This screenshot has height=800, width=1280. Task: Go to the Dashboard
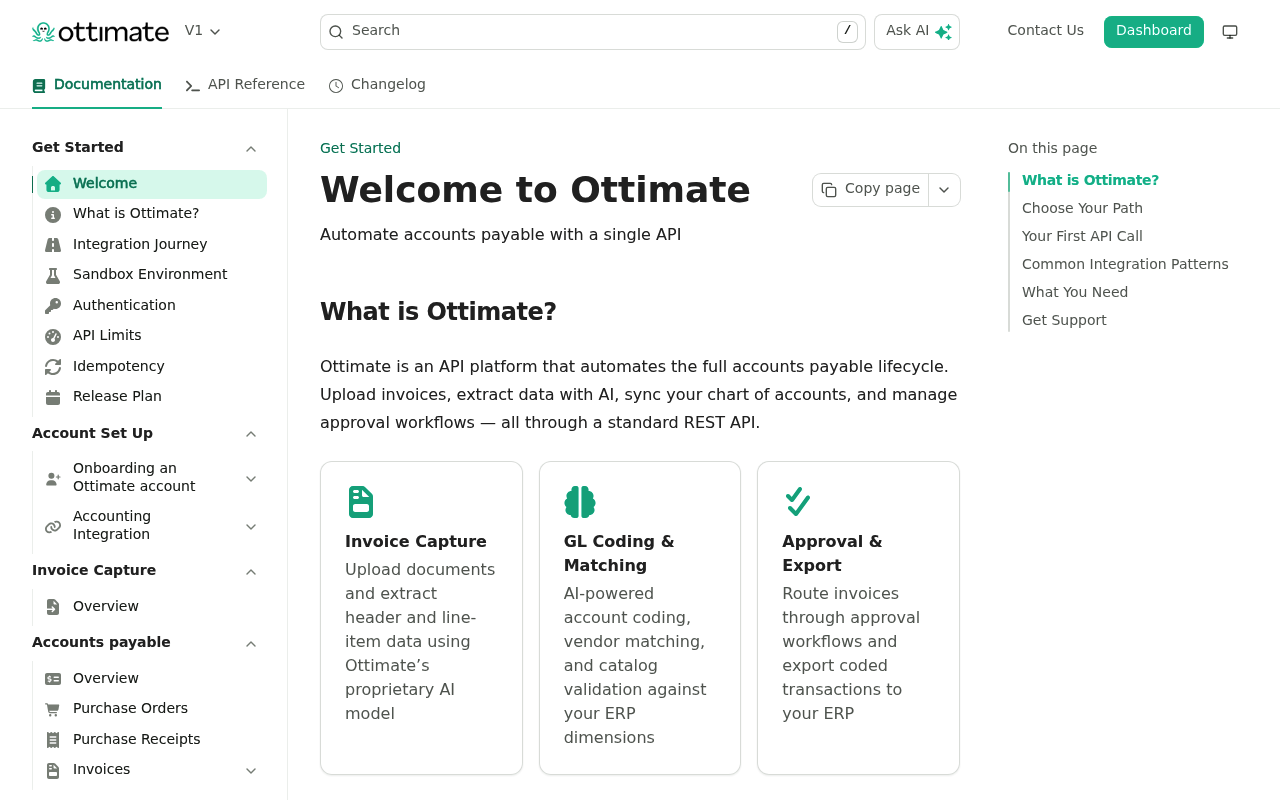tap(1153, 32)
